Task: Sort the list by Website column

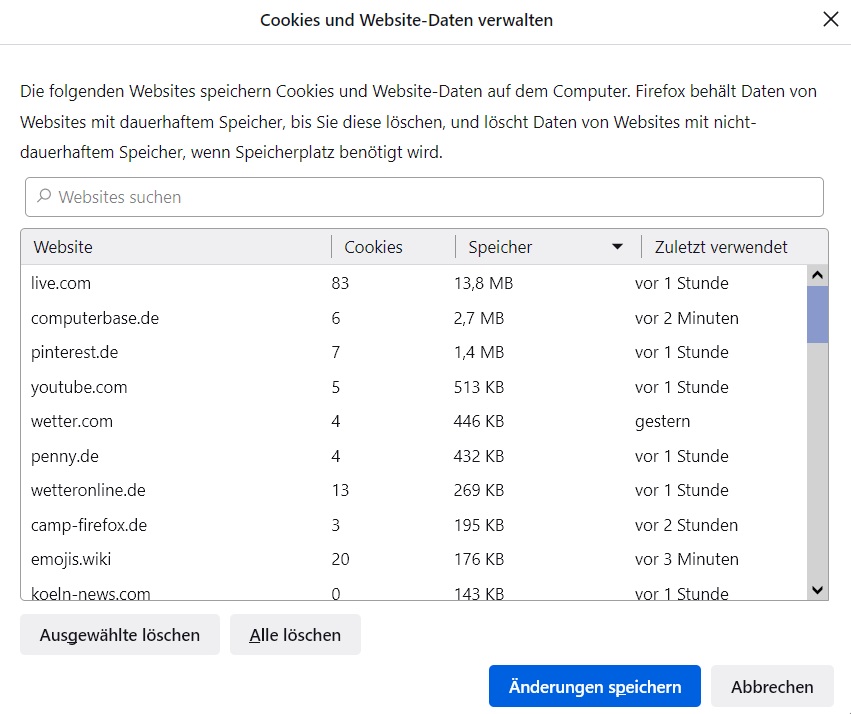Action: [x=175, y=247]
